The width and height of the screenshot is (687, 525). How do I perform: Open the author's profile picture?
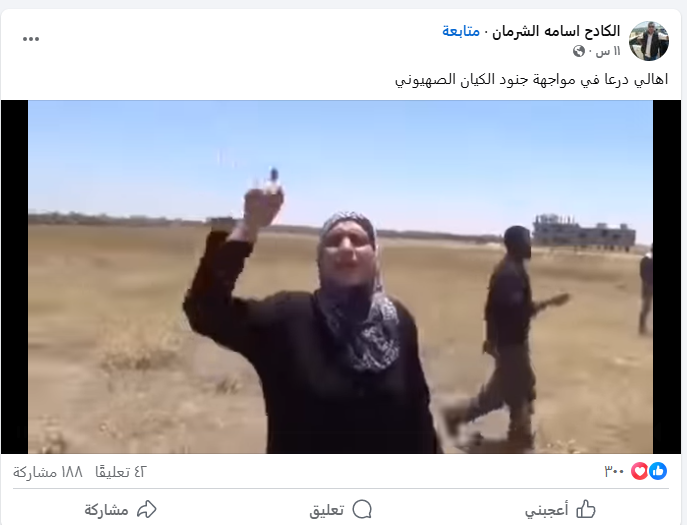[648, 41]
